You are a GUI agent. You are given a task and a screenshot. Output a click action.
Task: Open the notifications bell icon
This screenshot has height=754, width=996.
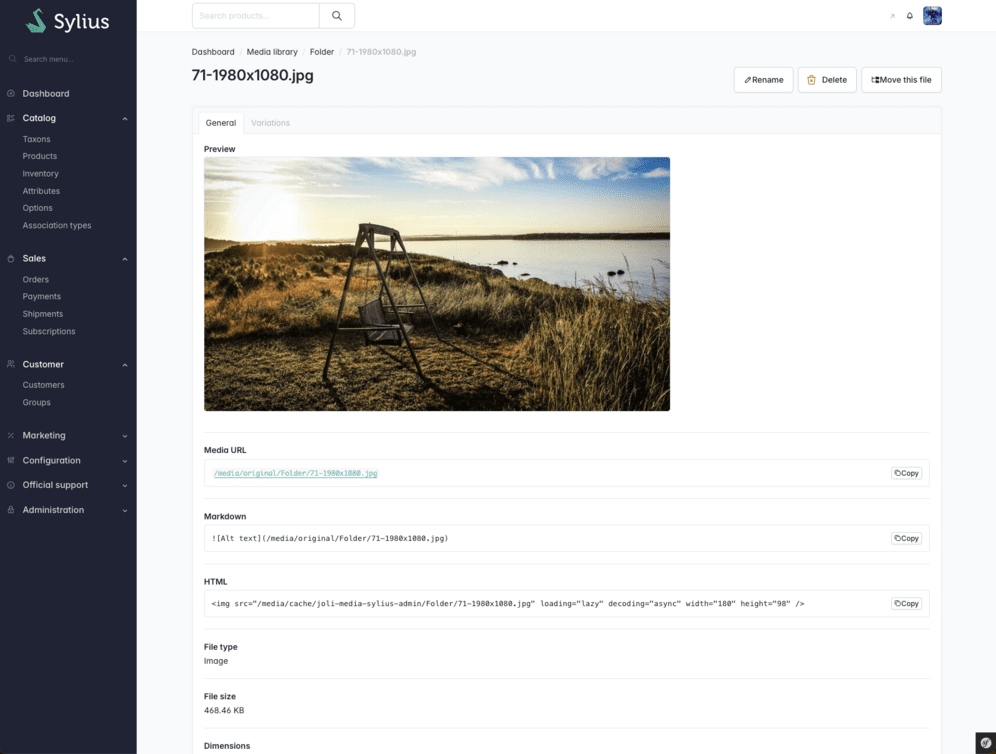[910, 16]
